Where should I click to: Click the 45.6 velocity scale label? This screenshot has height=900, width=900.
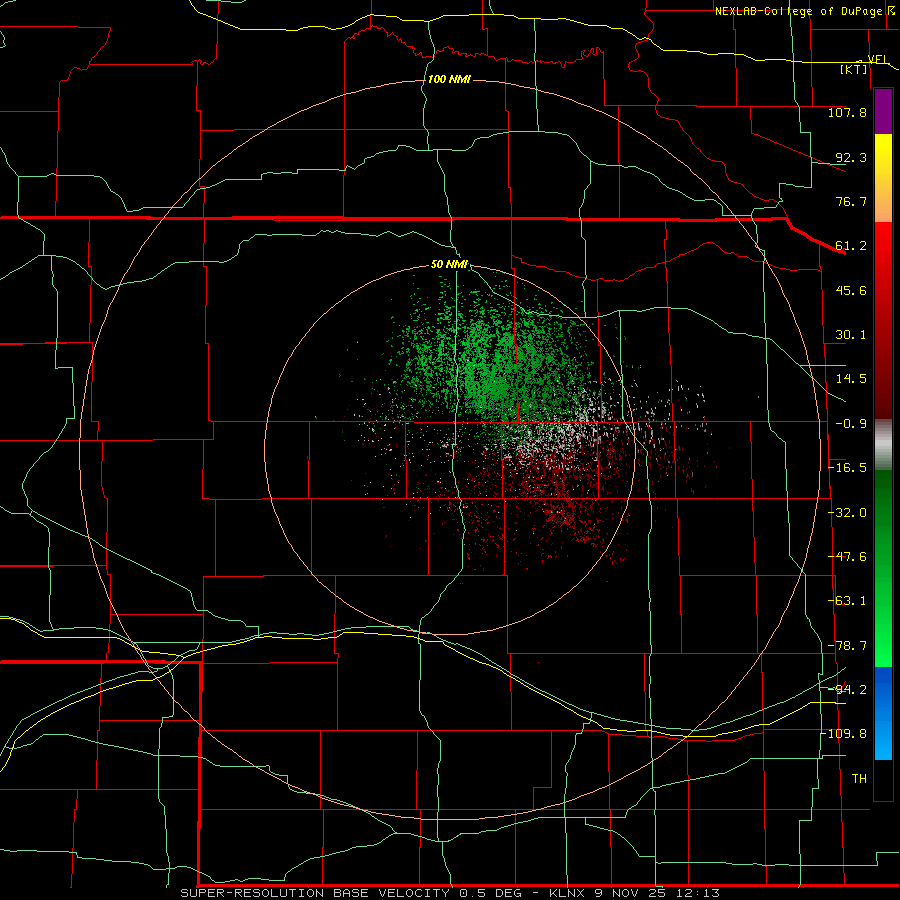pyautogui.click(x=851, y=290)
